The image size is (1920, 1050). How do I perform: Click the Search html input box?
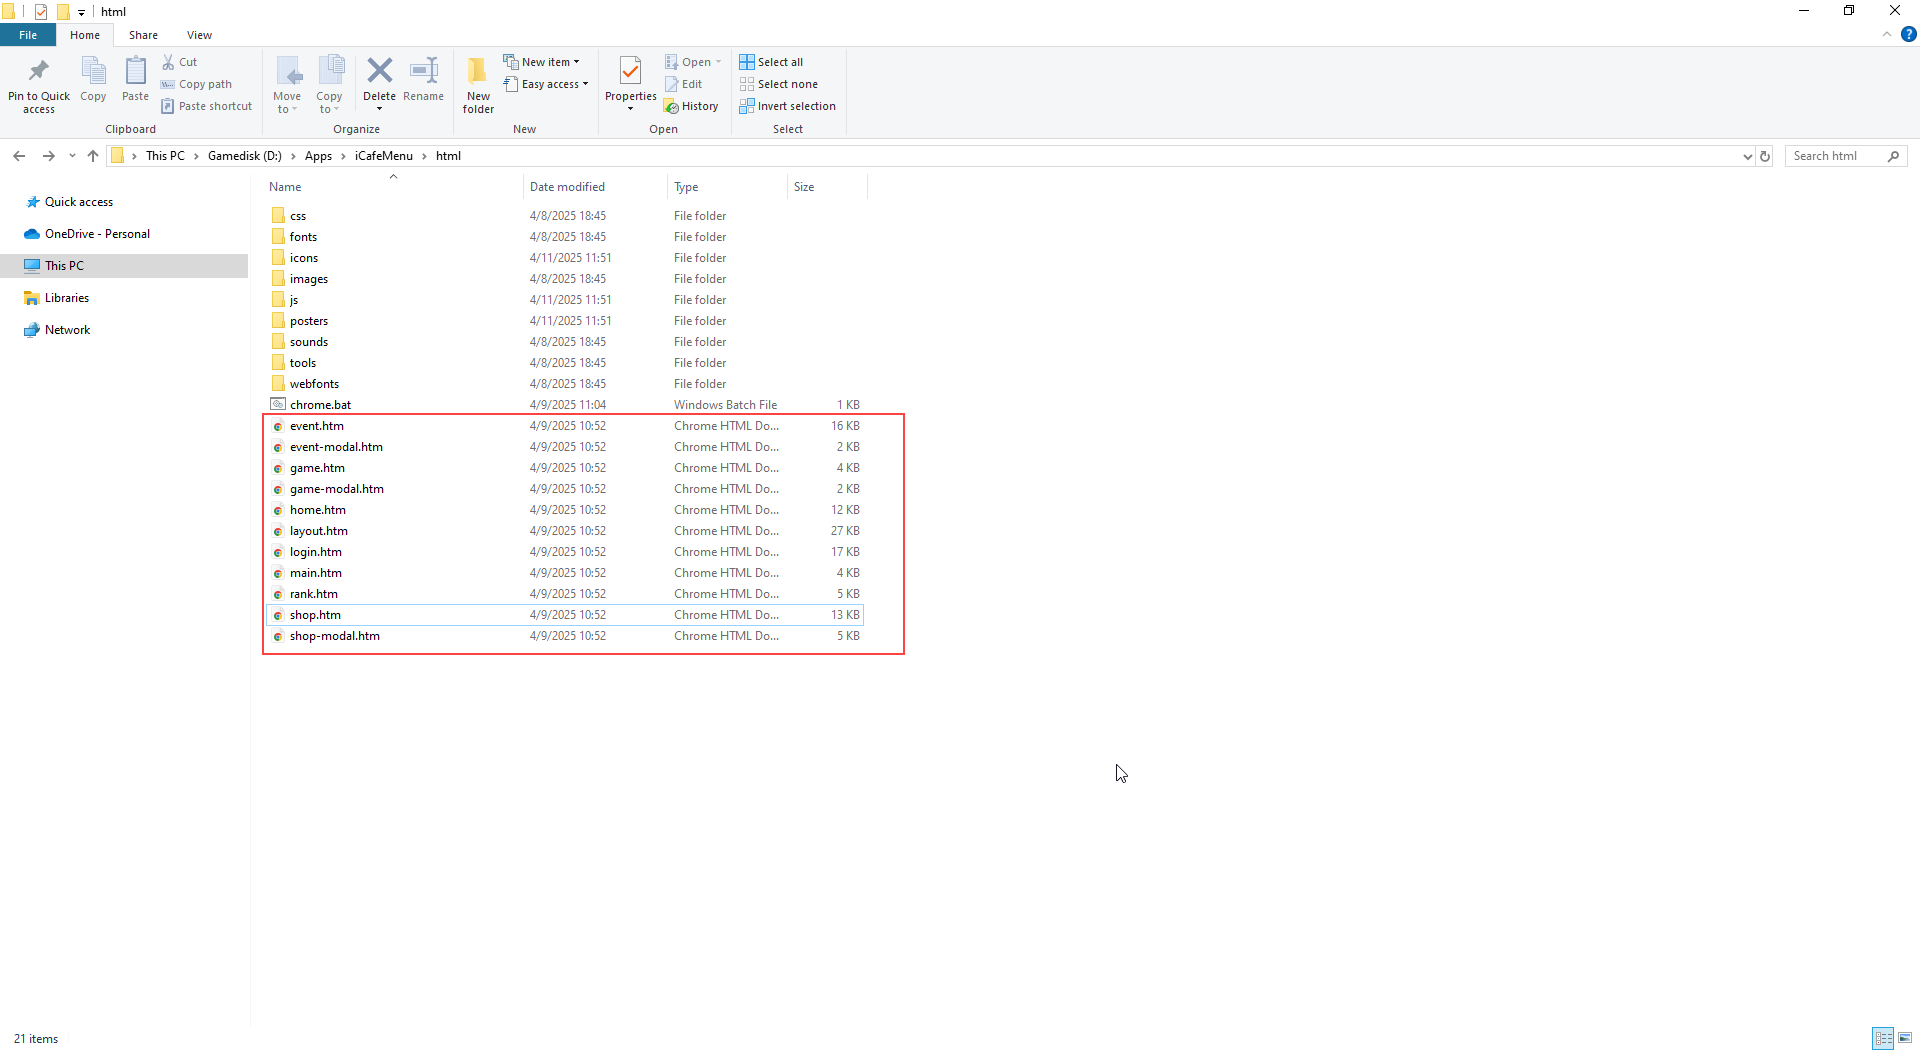[x=1836, y=156]
